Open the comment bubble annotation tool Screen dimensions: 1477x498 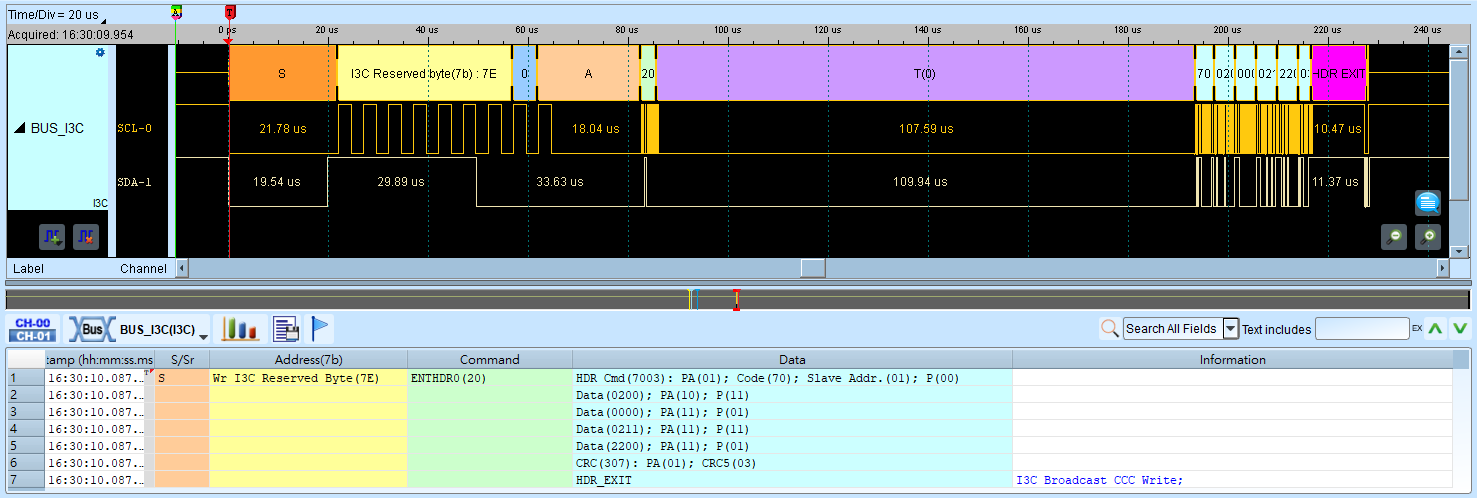(x=1428, y=203)
